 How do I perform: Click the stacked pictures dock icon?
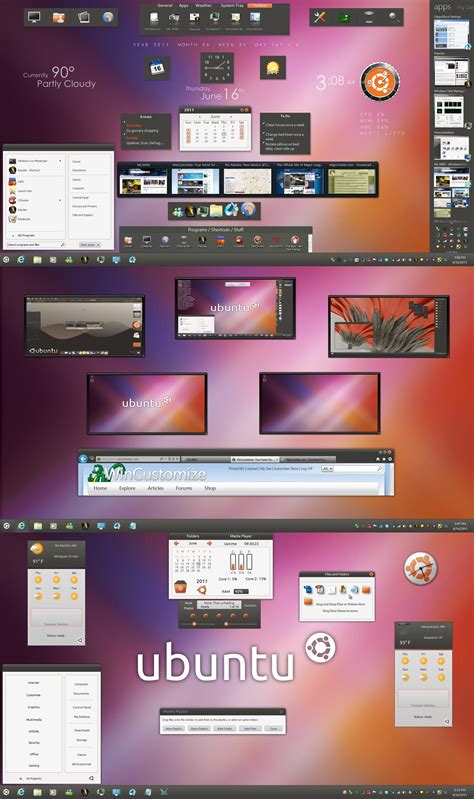(x=83, y=17)
